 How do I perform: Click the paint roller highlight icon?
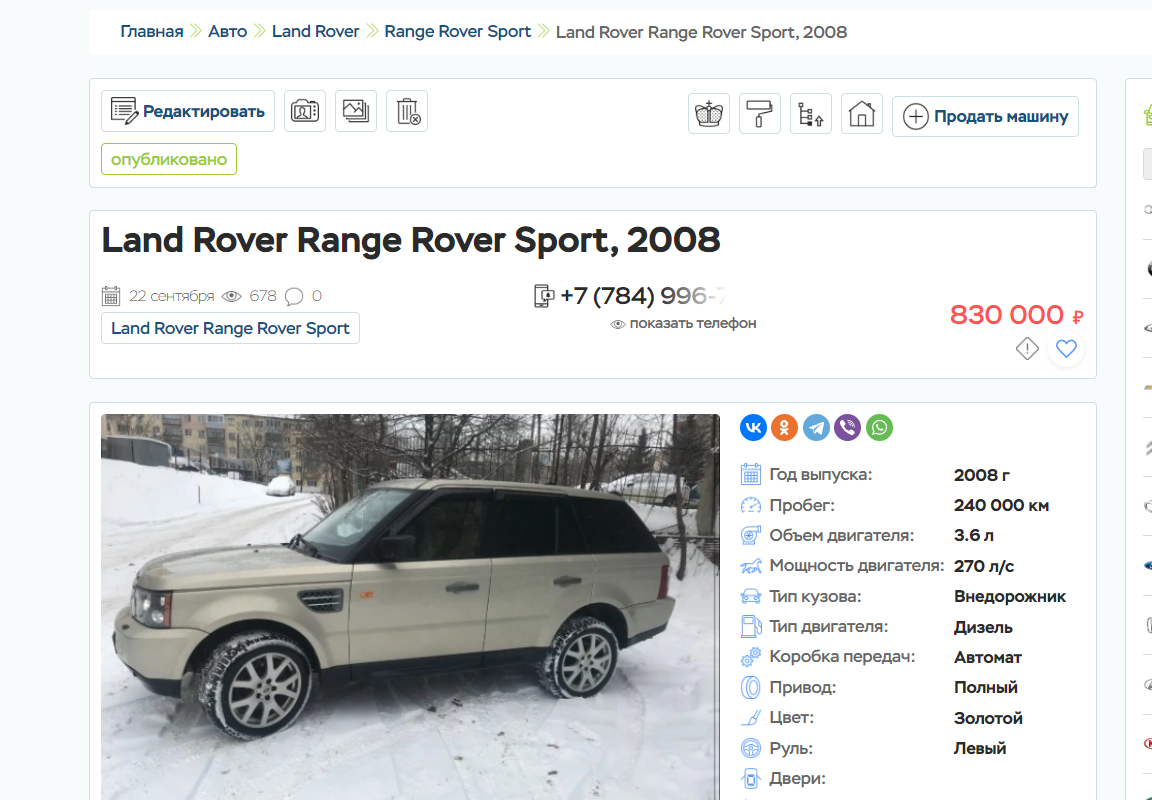click(760, 114)
